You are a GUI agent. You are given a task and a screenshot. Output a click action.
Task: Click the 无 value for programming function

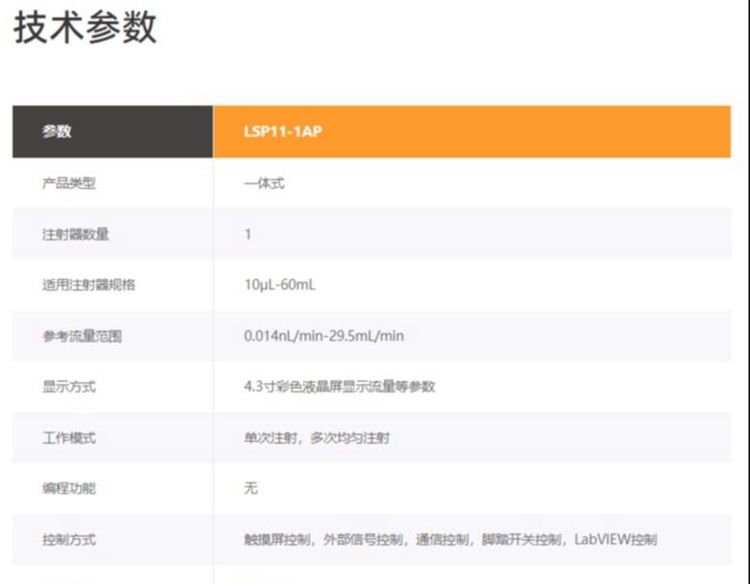(251, 488)
